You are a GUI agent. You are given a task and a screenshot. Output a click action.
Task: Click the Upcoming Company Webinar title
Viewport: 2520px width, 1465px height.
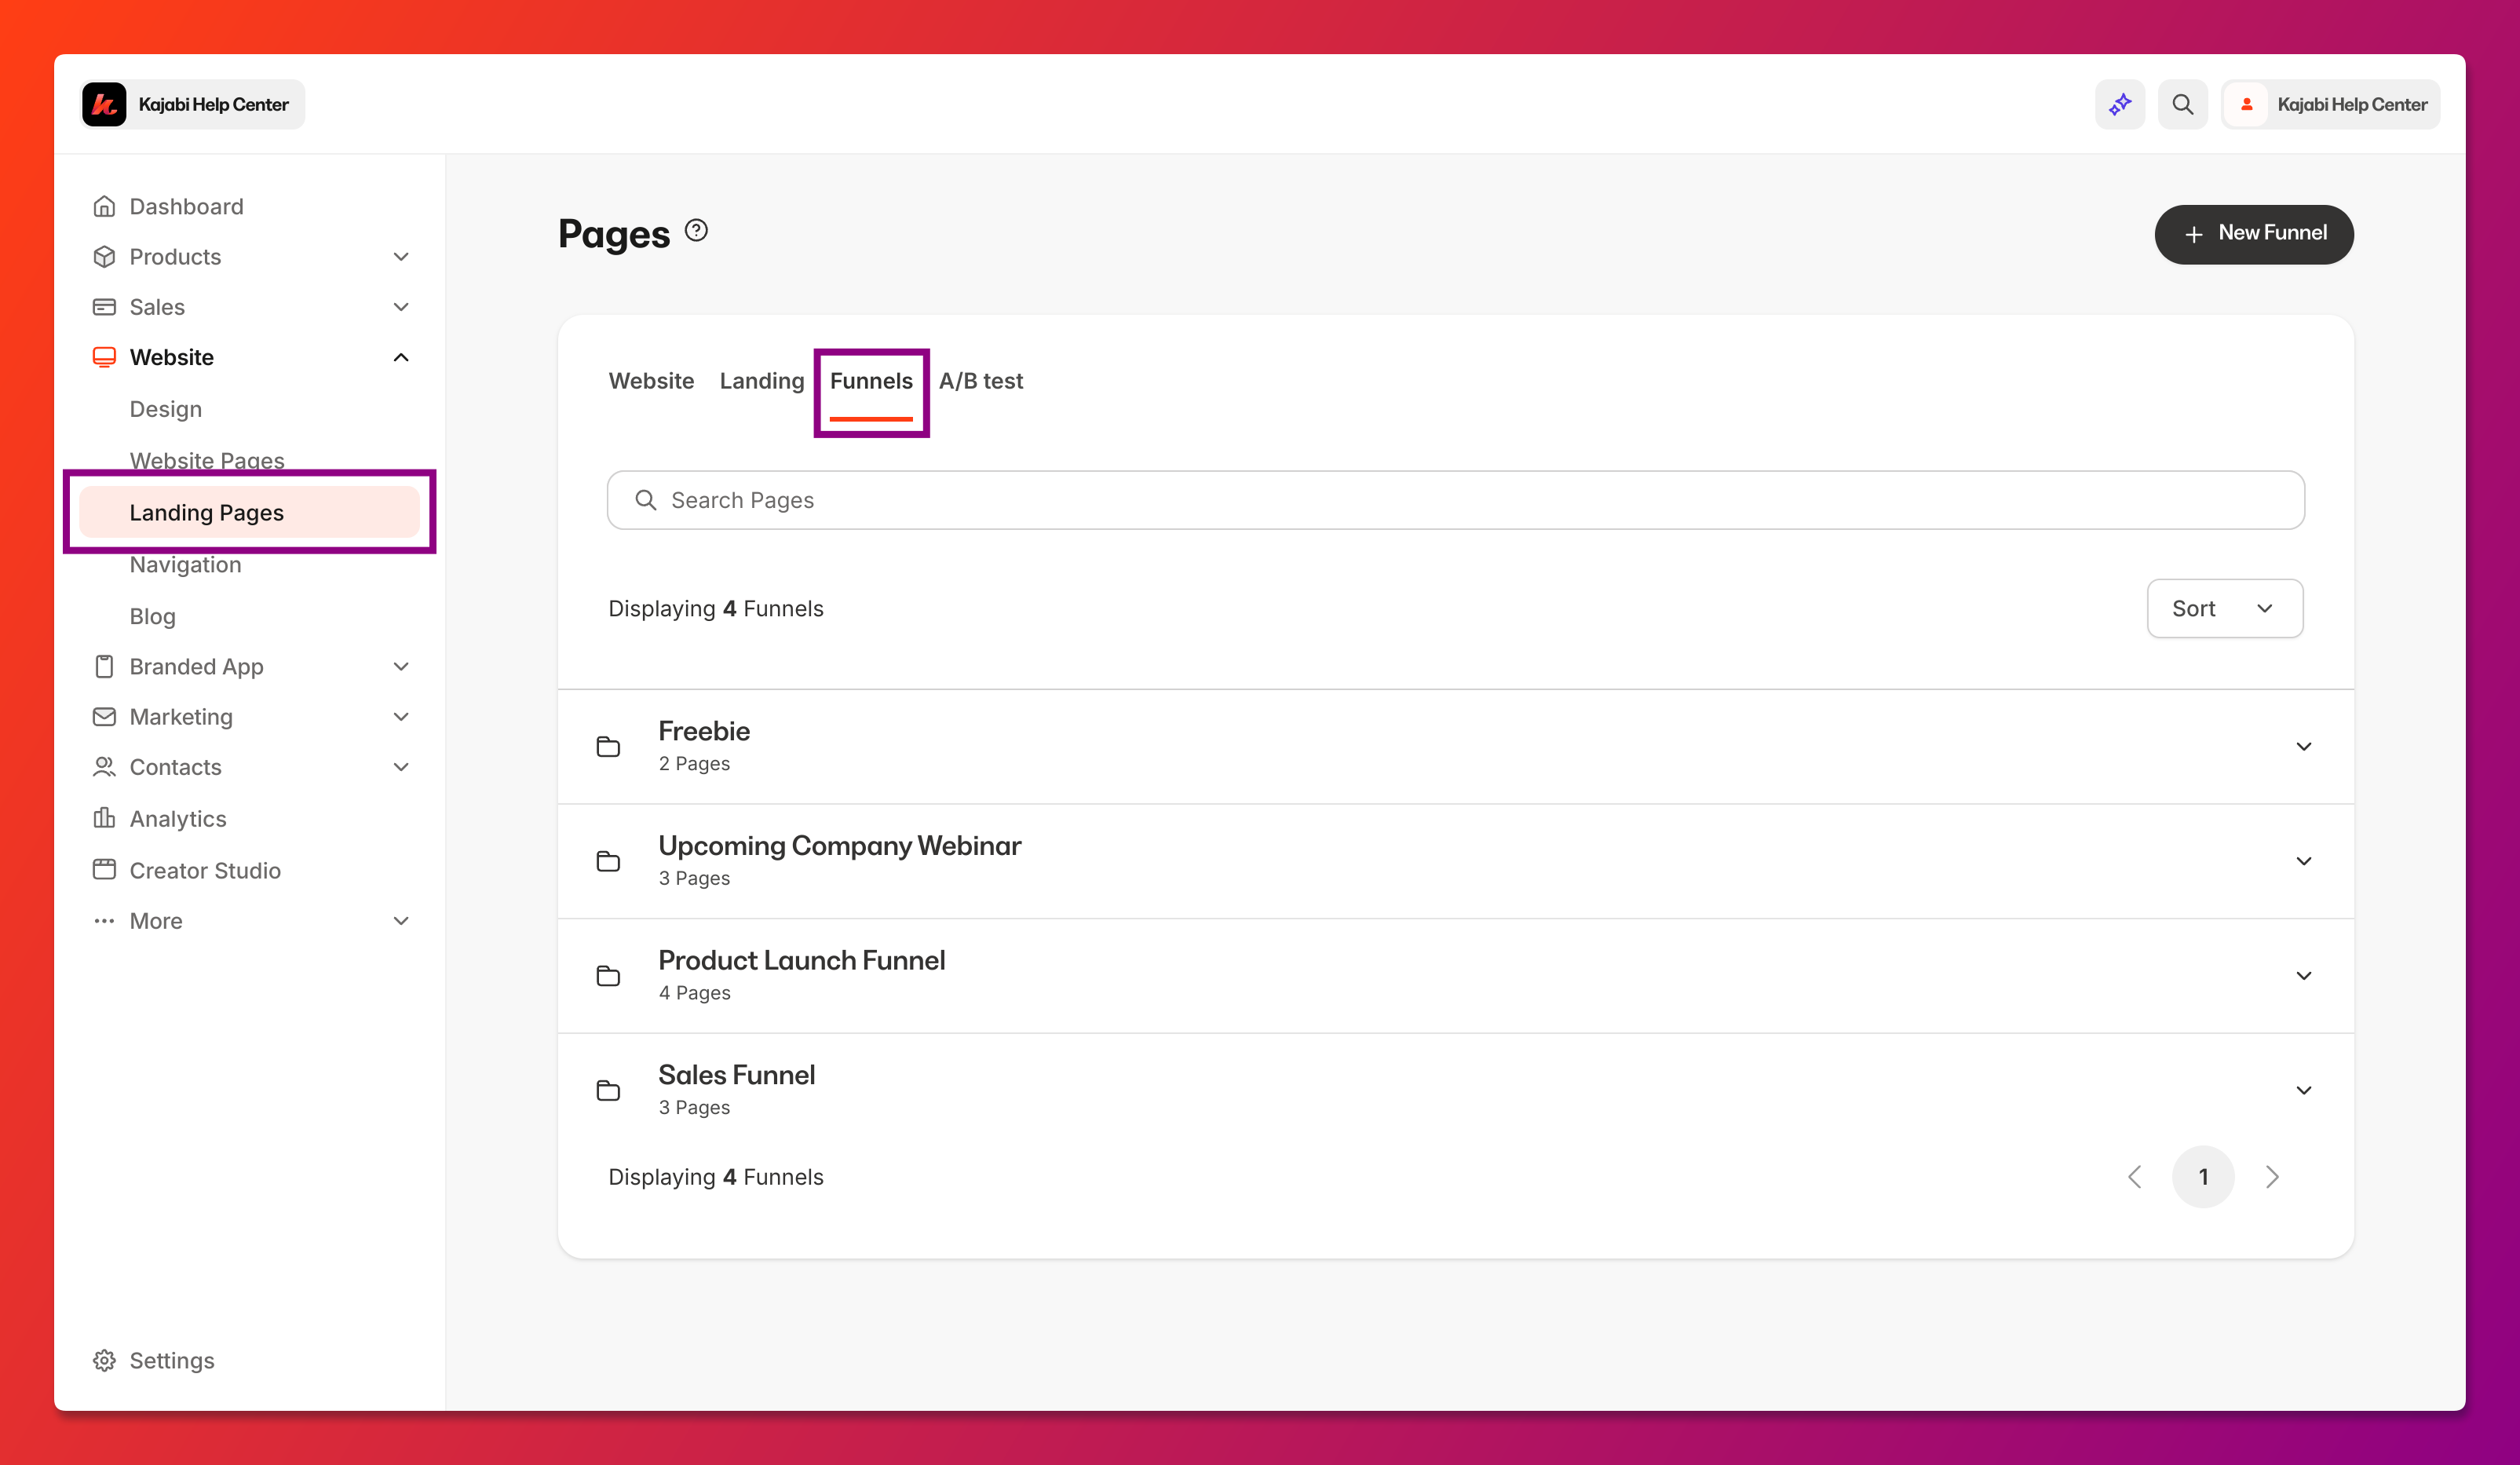coord(839,845)
